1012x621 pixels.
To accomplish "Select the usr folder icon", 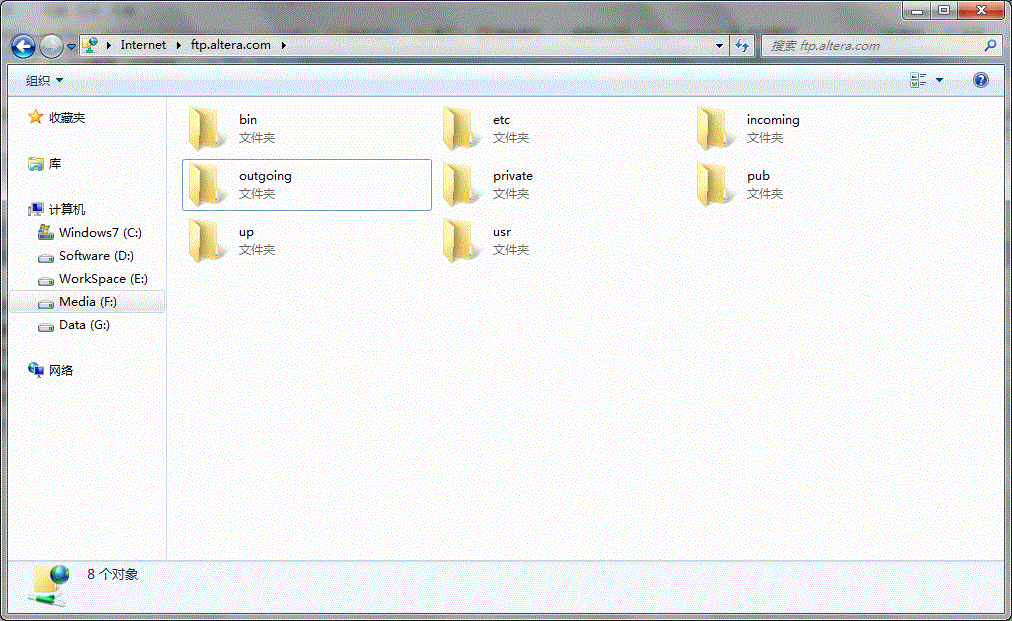I will click(x=460, y=241).
